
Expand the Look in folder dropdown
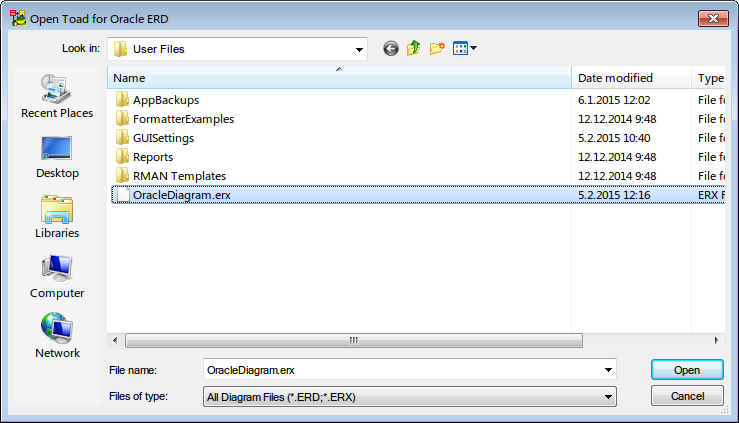[359, 49]
